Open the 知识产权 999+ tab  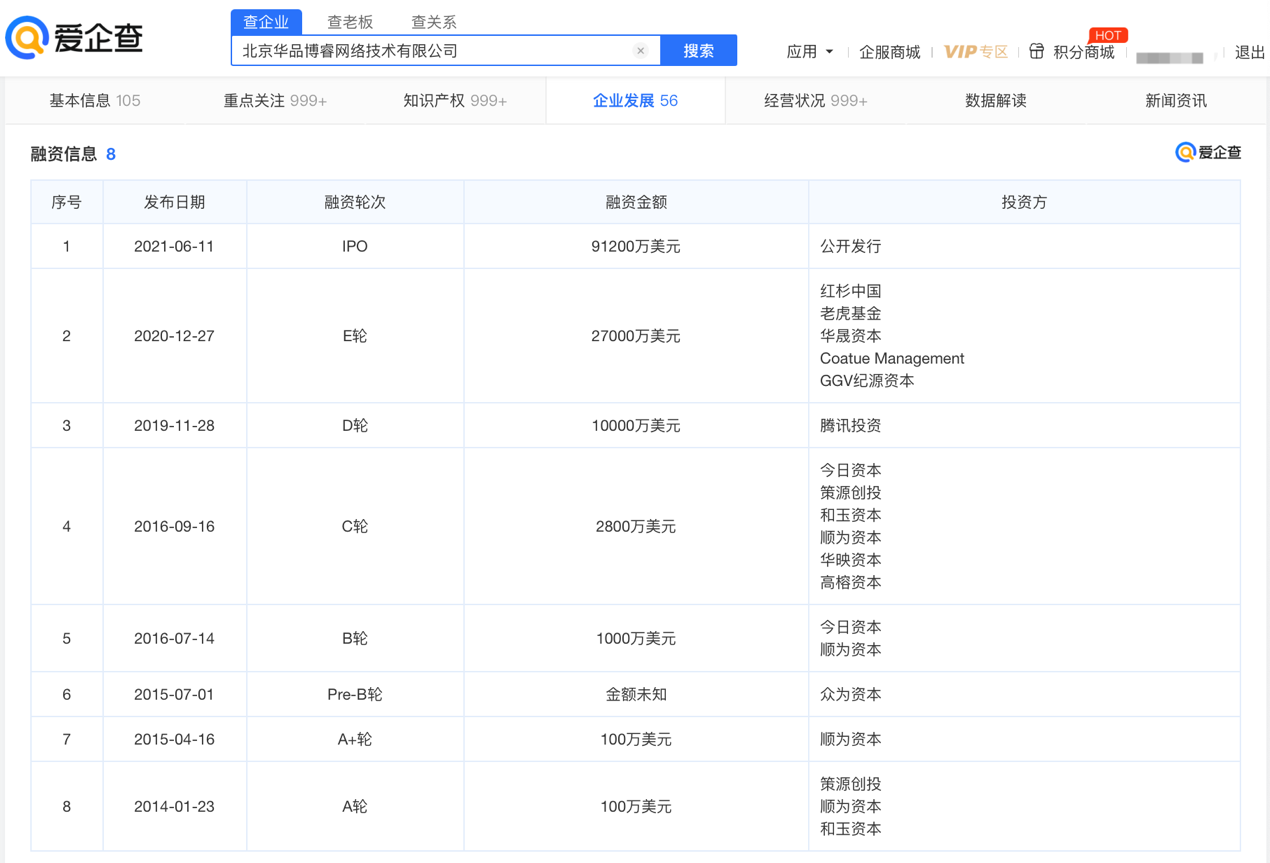tap(455, 101)
